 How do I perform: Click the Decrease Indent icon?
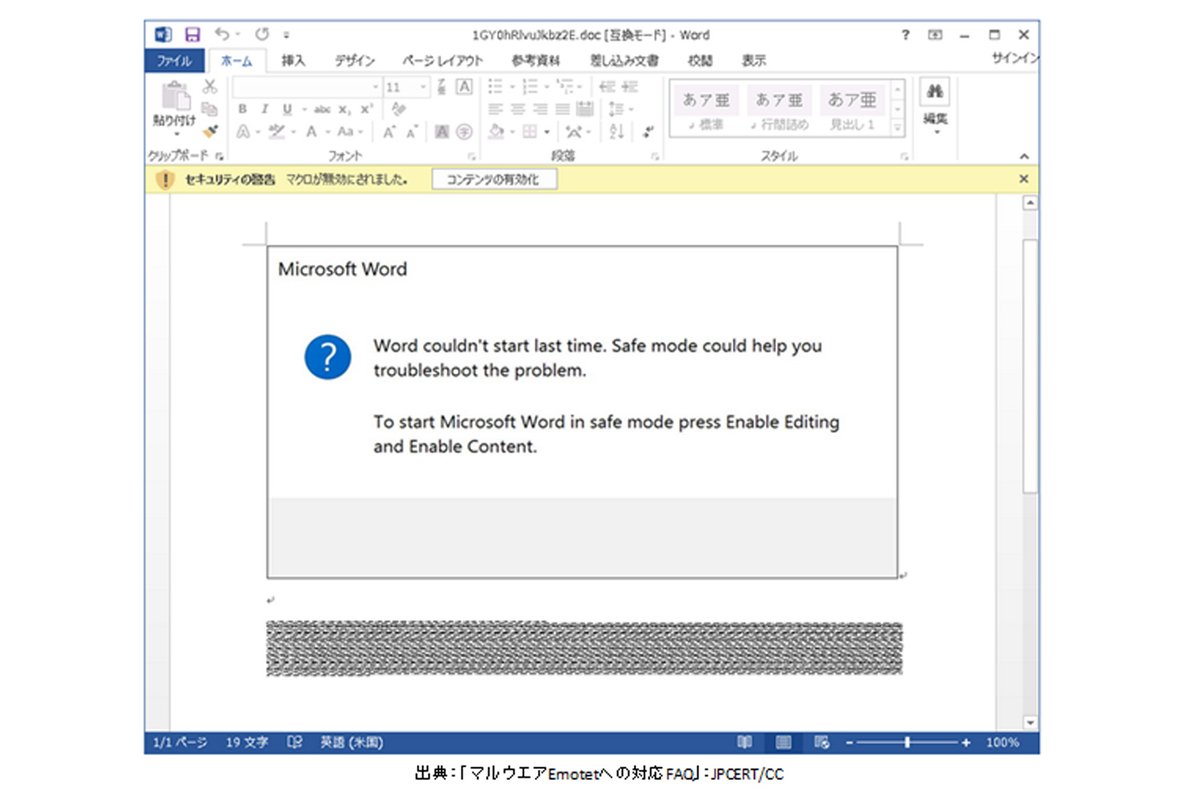(606, 87)
